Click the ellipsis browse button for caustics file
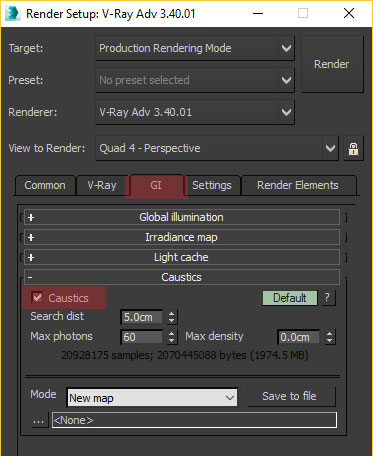The height and width of the screenshot is (456, 373). (x=39, y=421)
